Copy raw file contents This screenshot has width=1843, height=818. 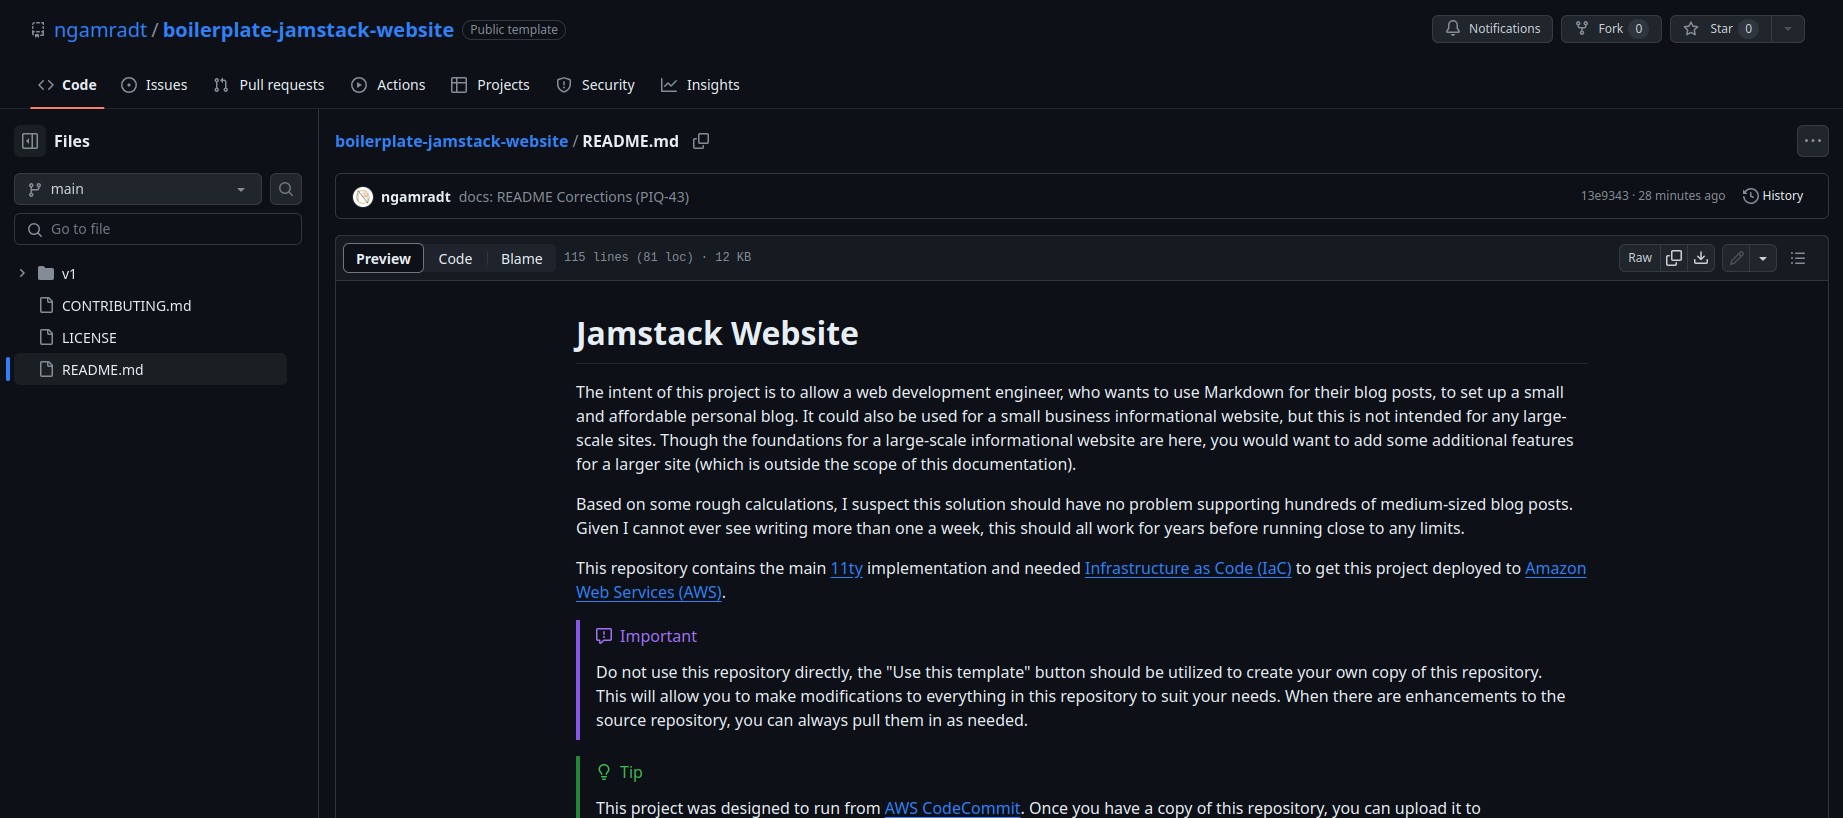click(x=1674, y=258)
